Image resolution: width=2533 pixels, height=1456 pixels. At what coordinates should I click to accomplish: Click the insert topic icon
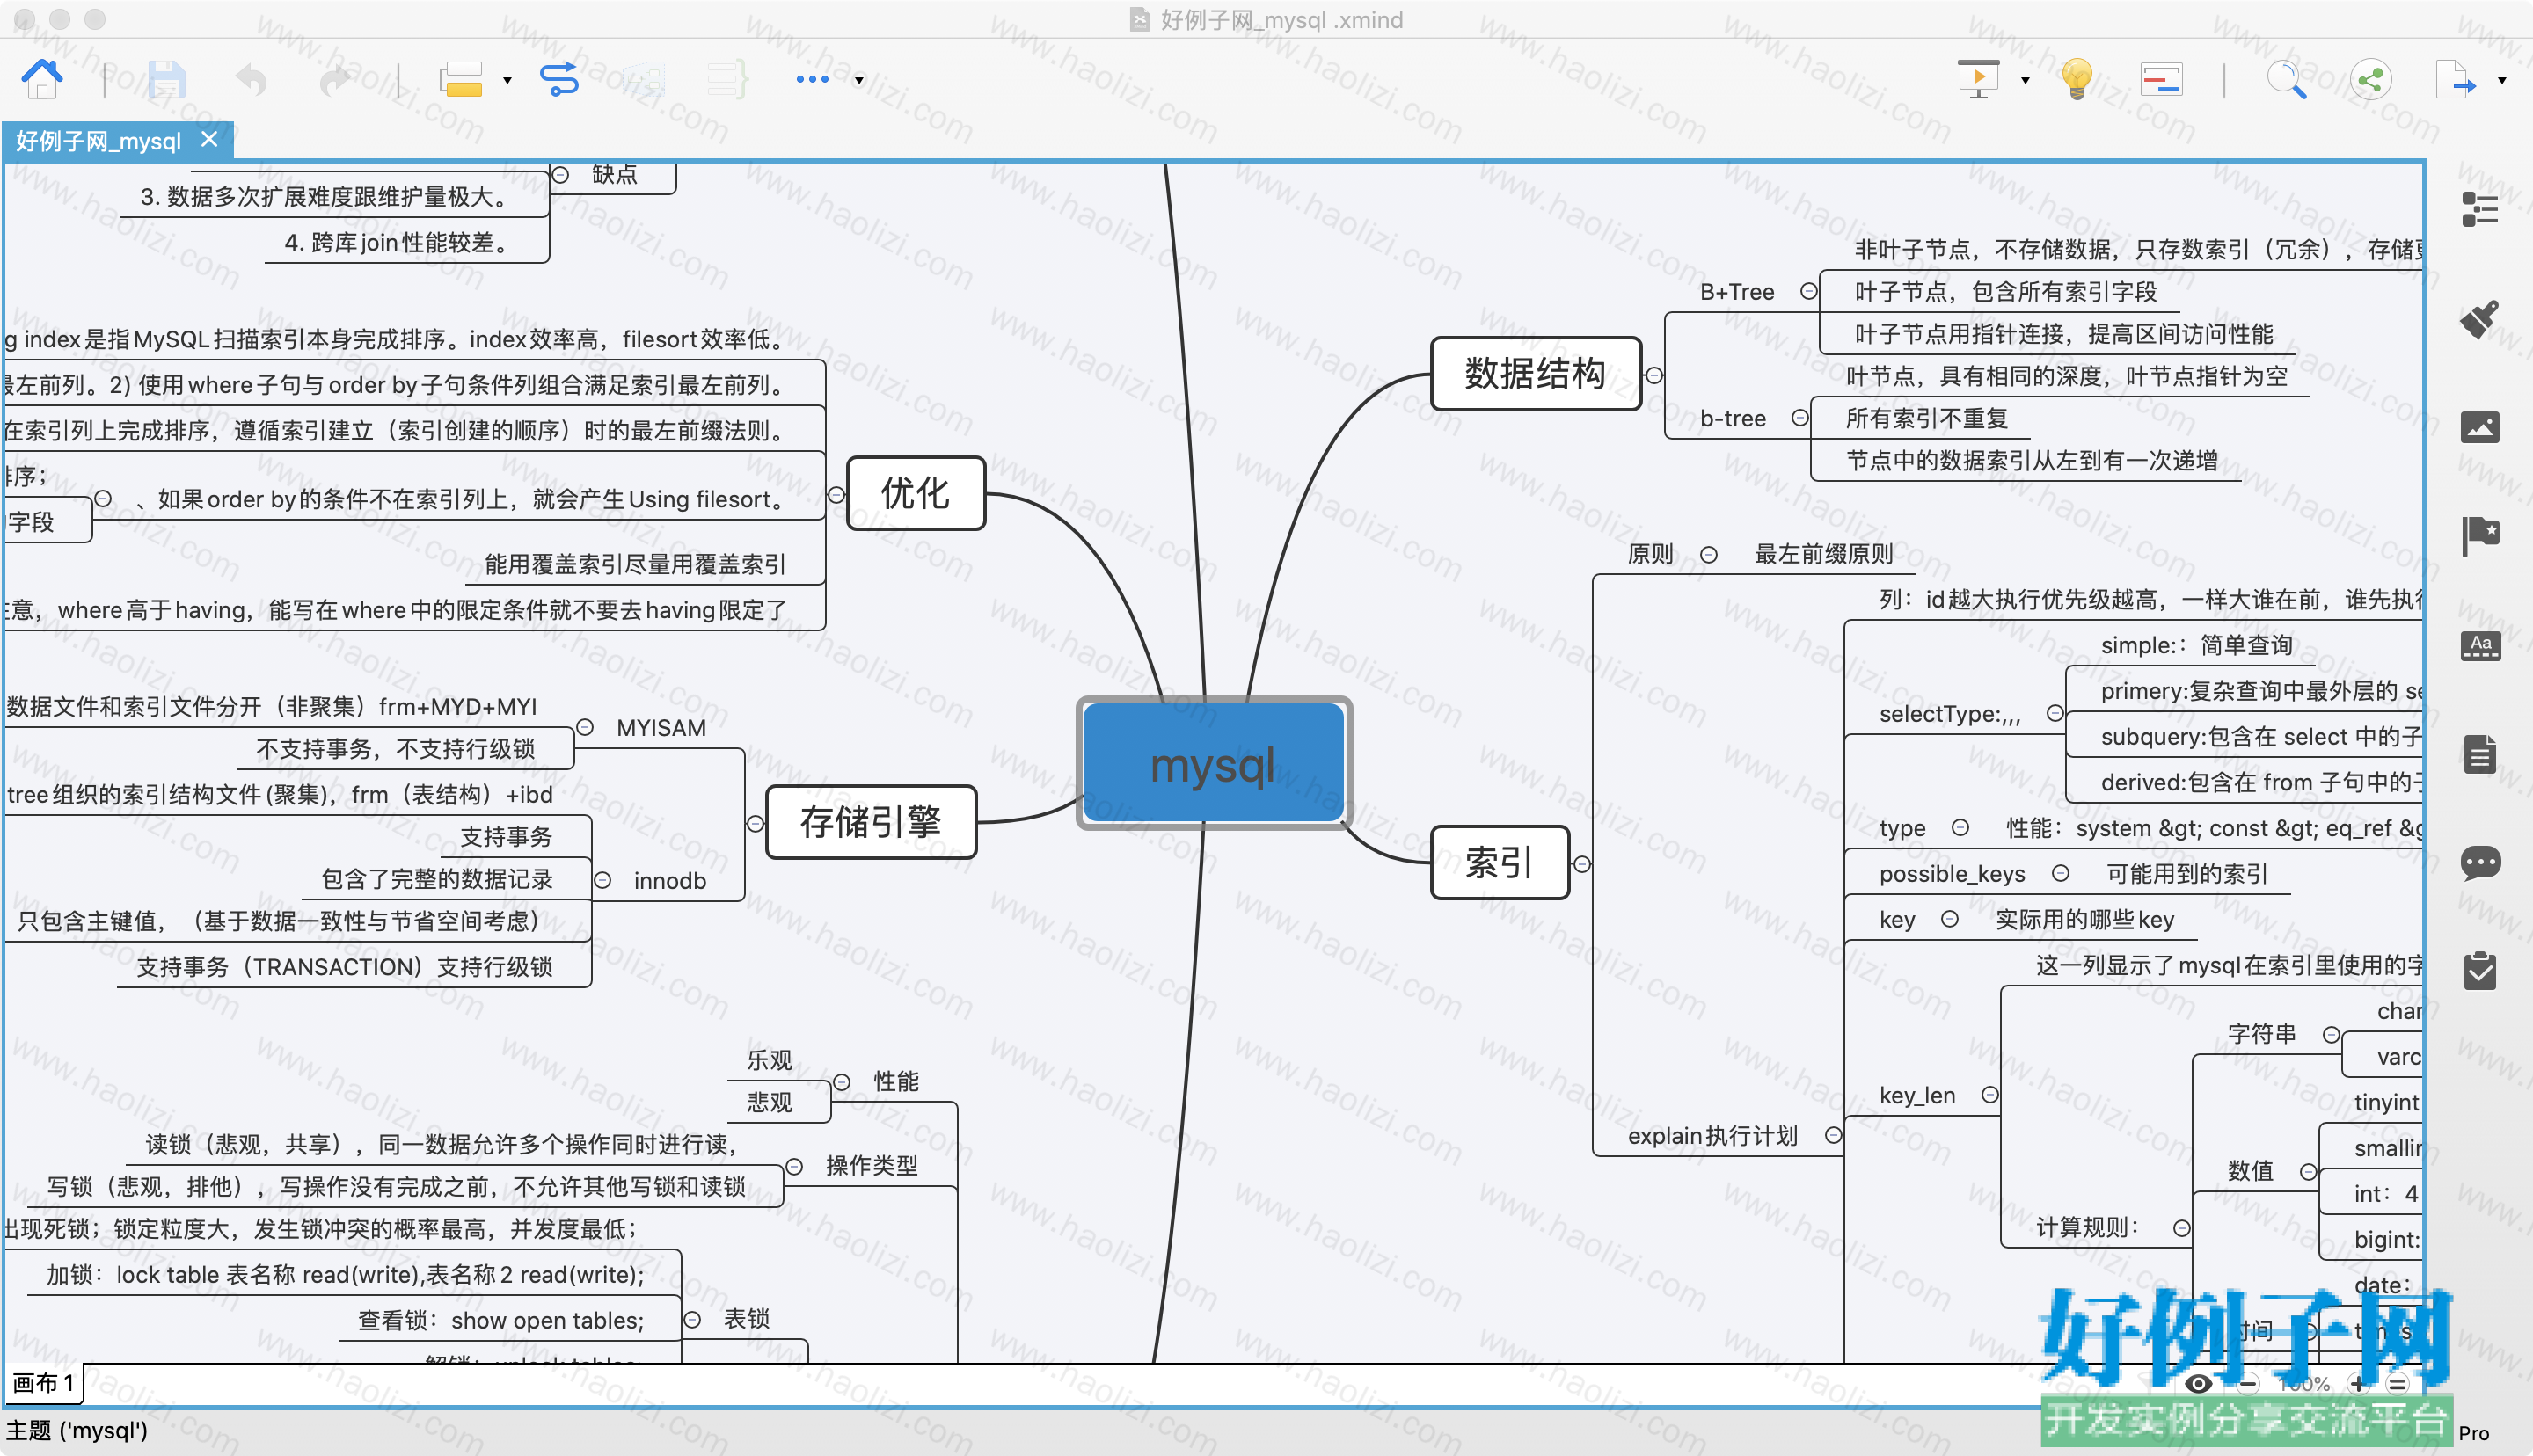point(461,79)
